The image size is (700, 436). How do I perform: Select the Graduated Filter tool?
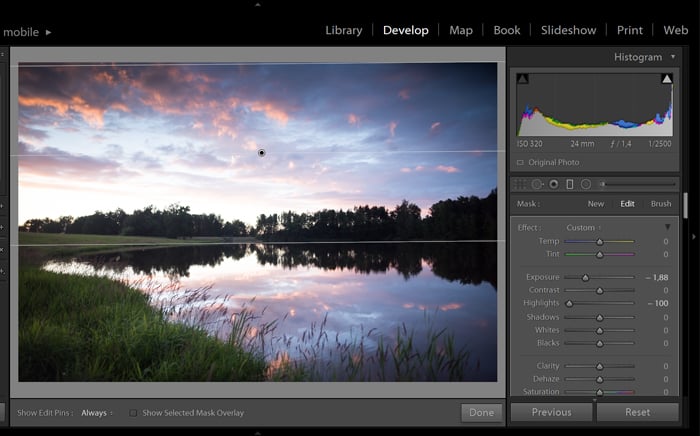[570, 184]
